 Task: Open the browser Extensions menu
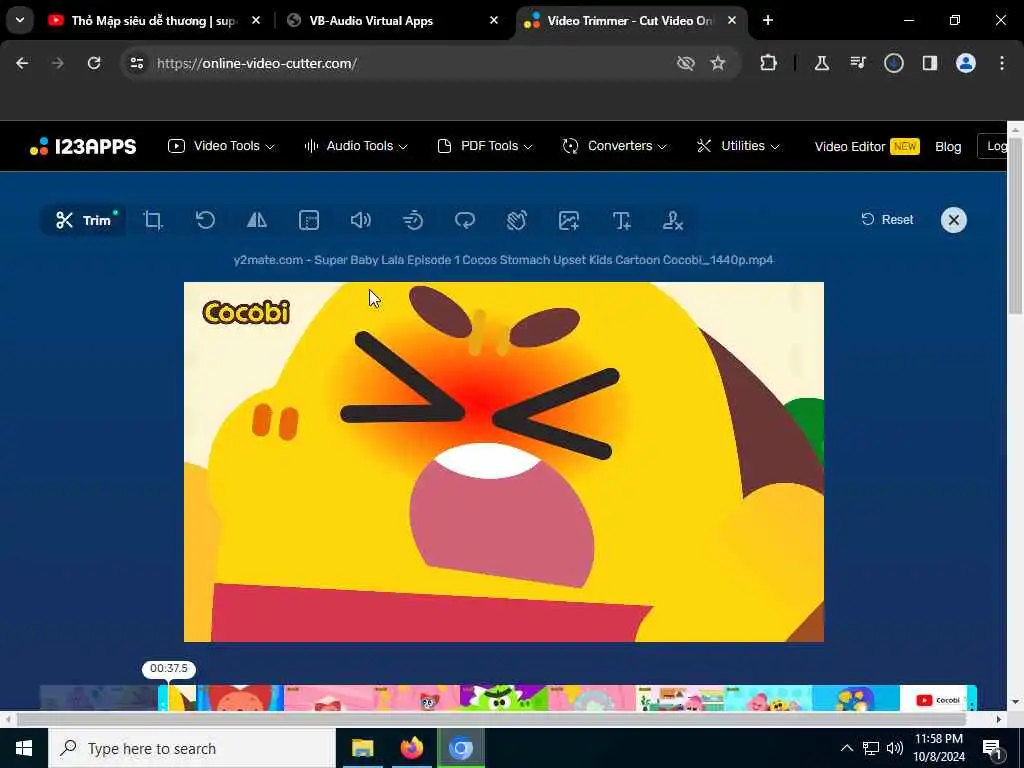pos(769,63)
